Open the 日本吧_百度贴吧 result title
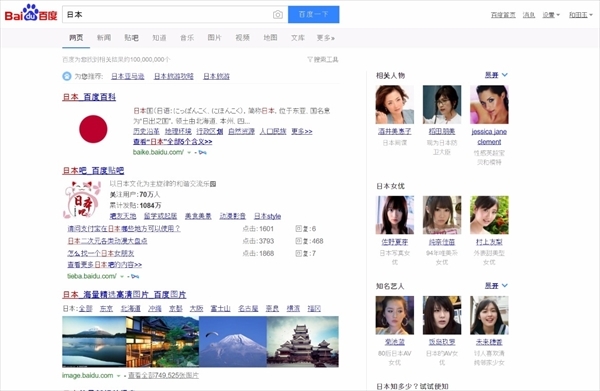Image resolution: width=600 pixels, height=391 pixels. click(x=93, y=170)
